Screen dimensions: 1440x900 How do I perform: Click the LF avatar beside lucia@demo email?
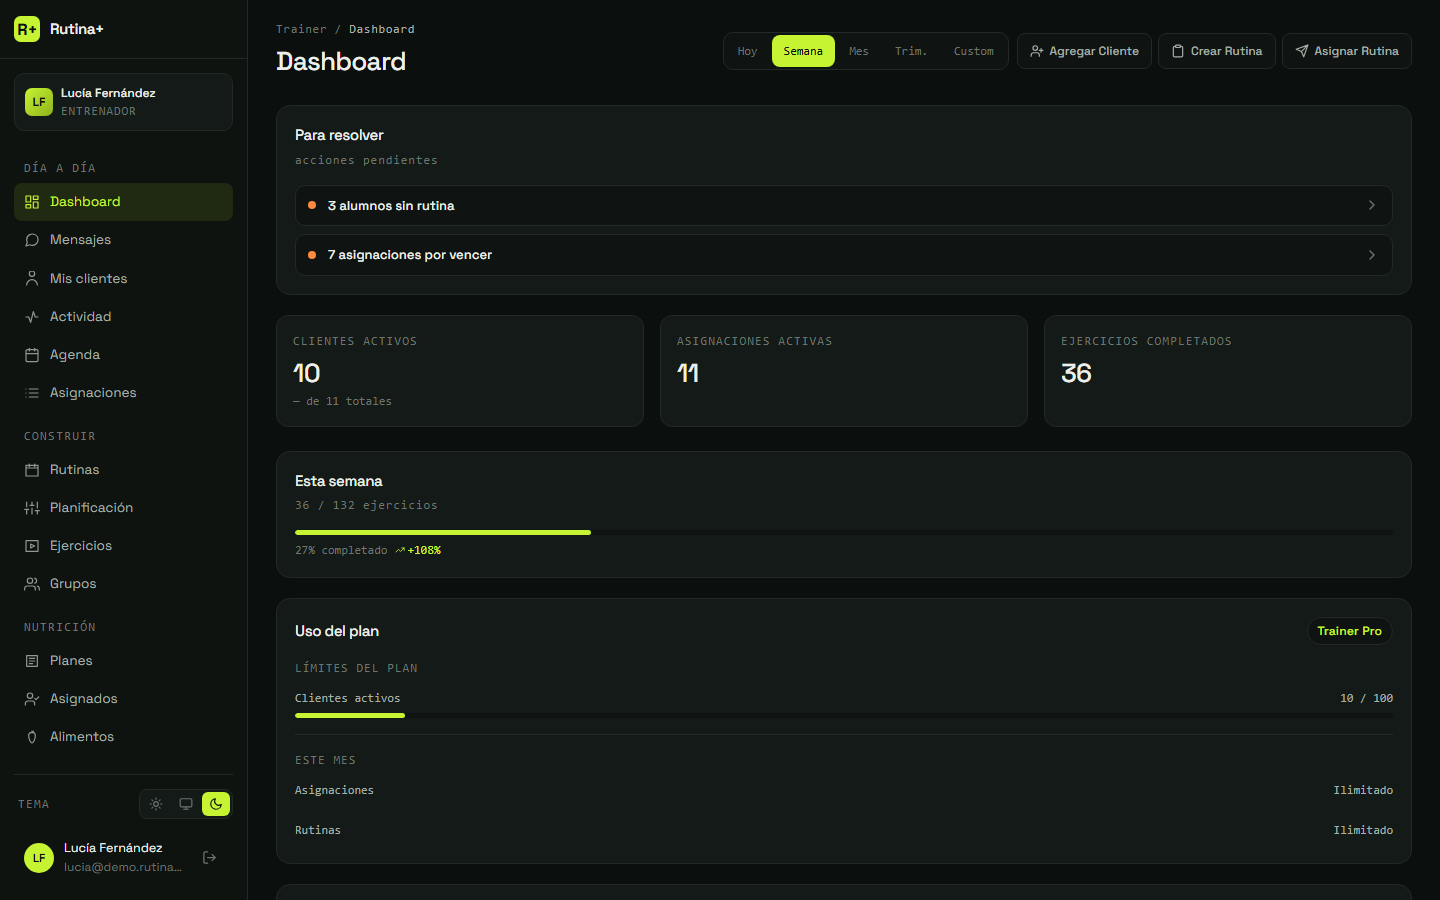(39, 858)
